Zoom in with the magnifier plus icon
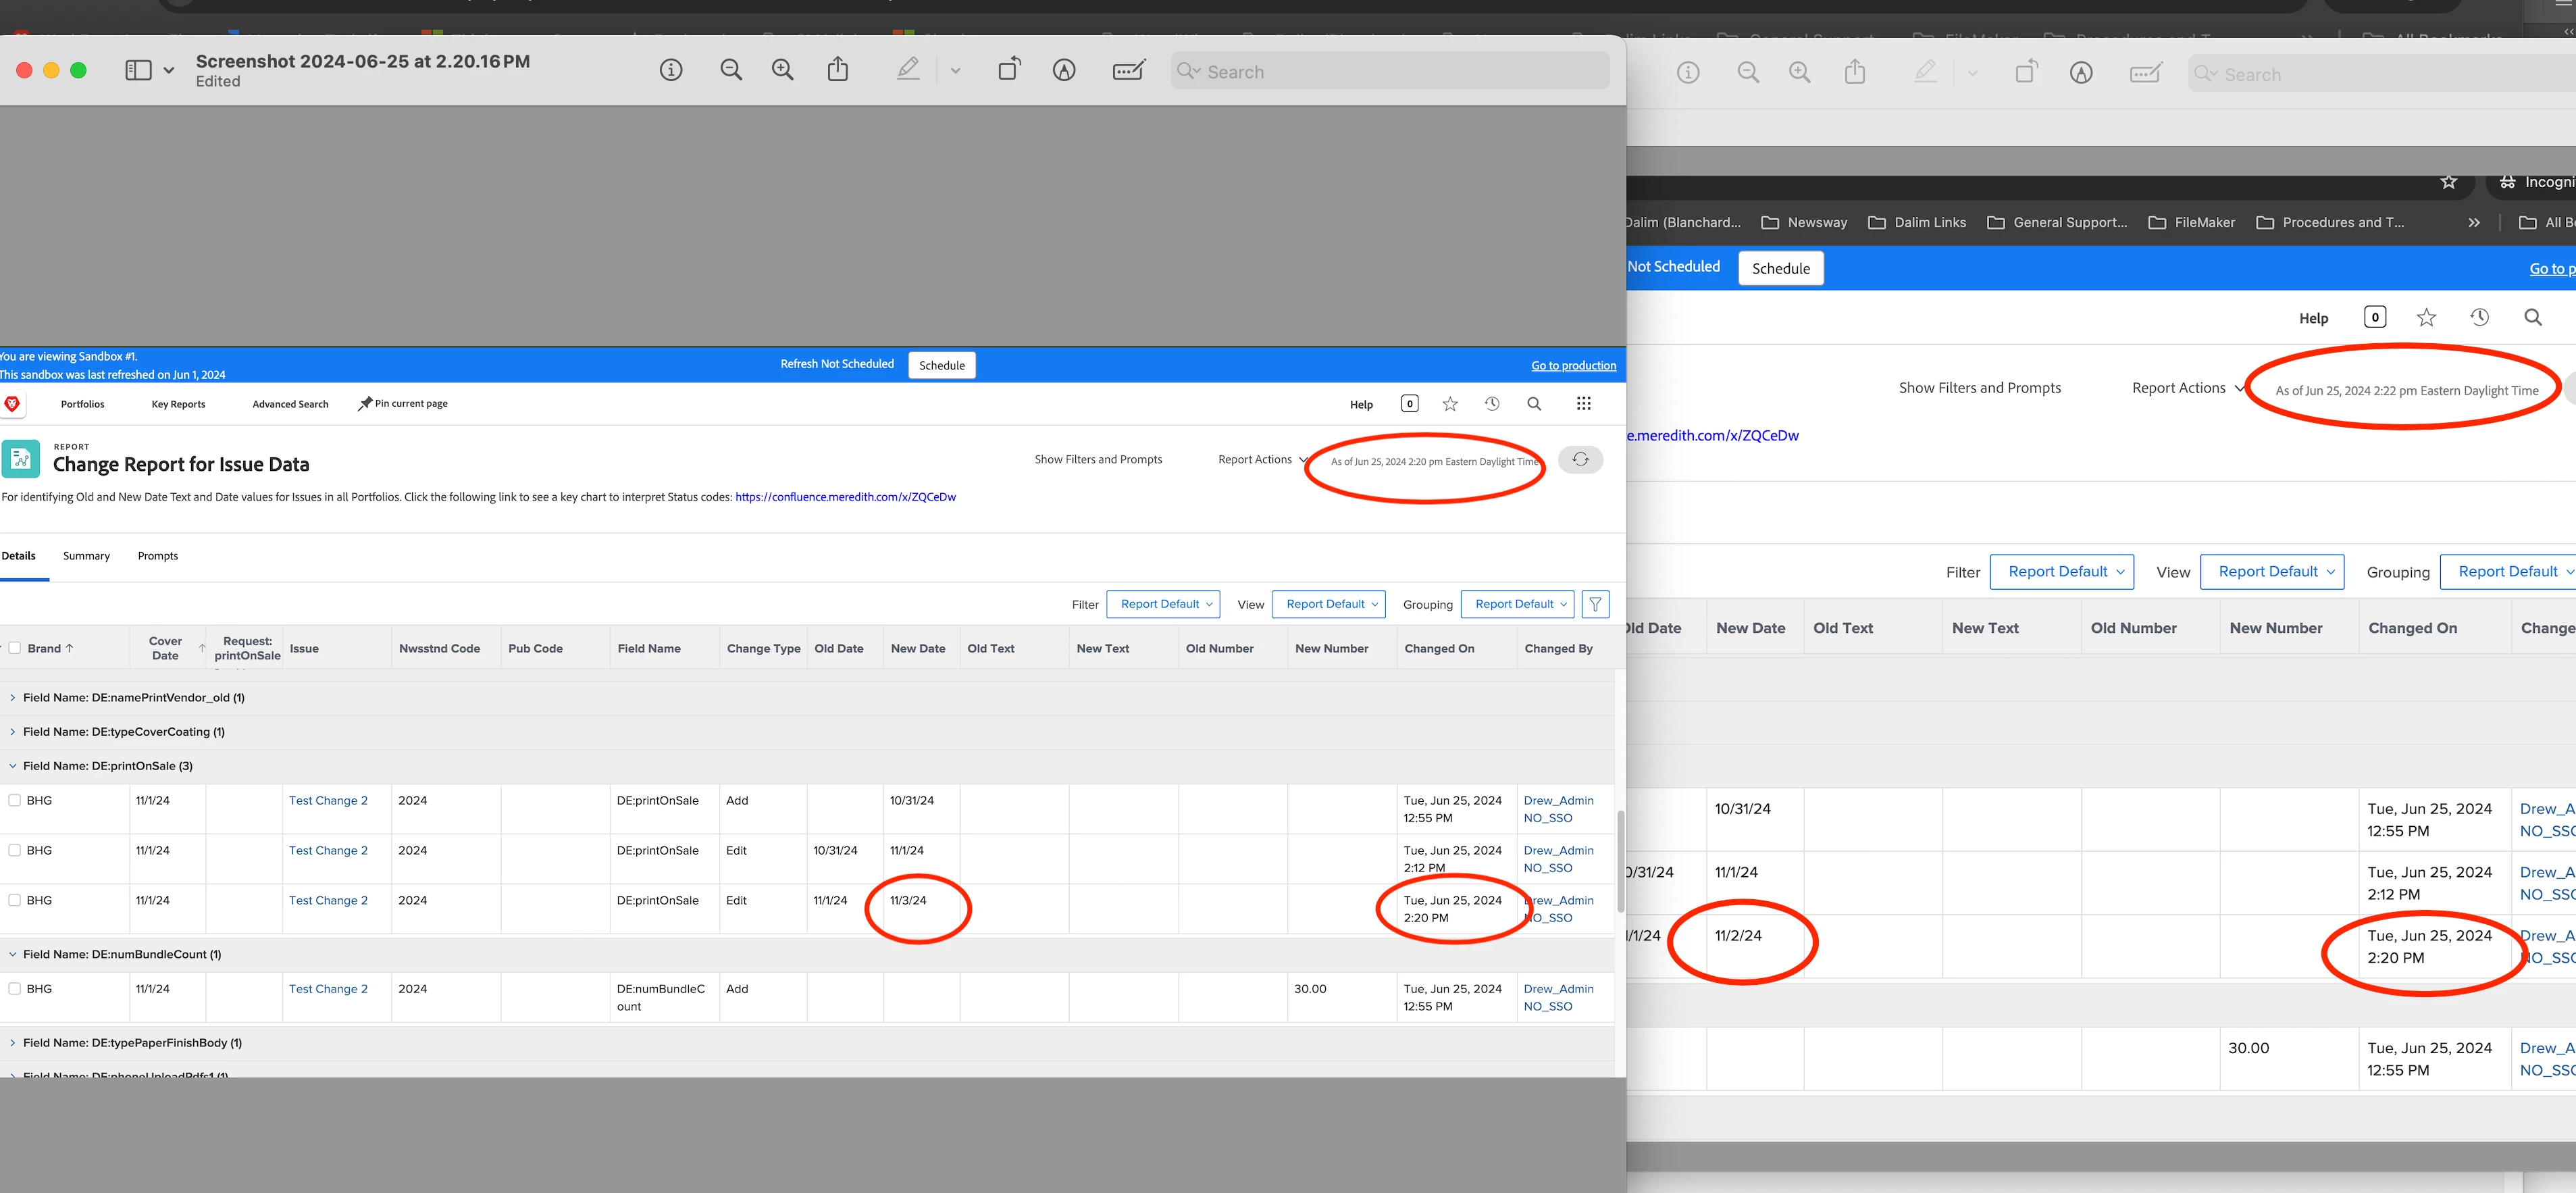Image resolution: width=2576 pixels, height=1193 pixels. (783, 70)
